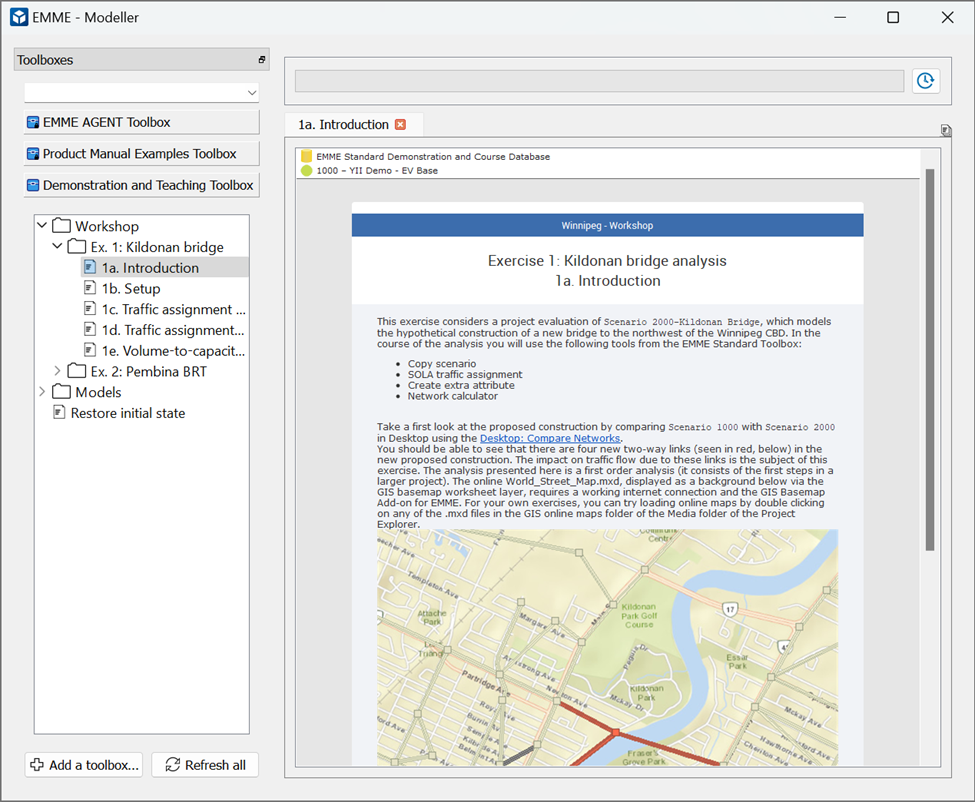Click the yellow database icon in the report header
The image size is (975, 802).
pyautogui.click(x=306, y=156)
